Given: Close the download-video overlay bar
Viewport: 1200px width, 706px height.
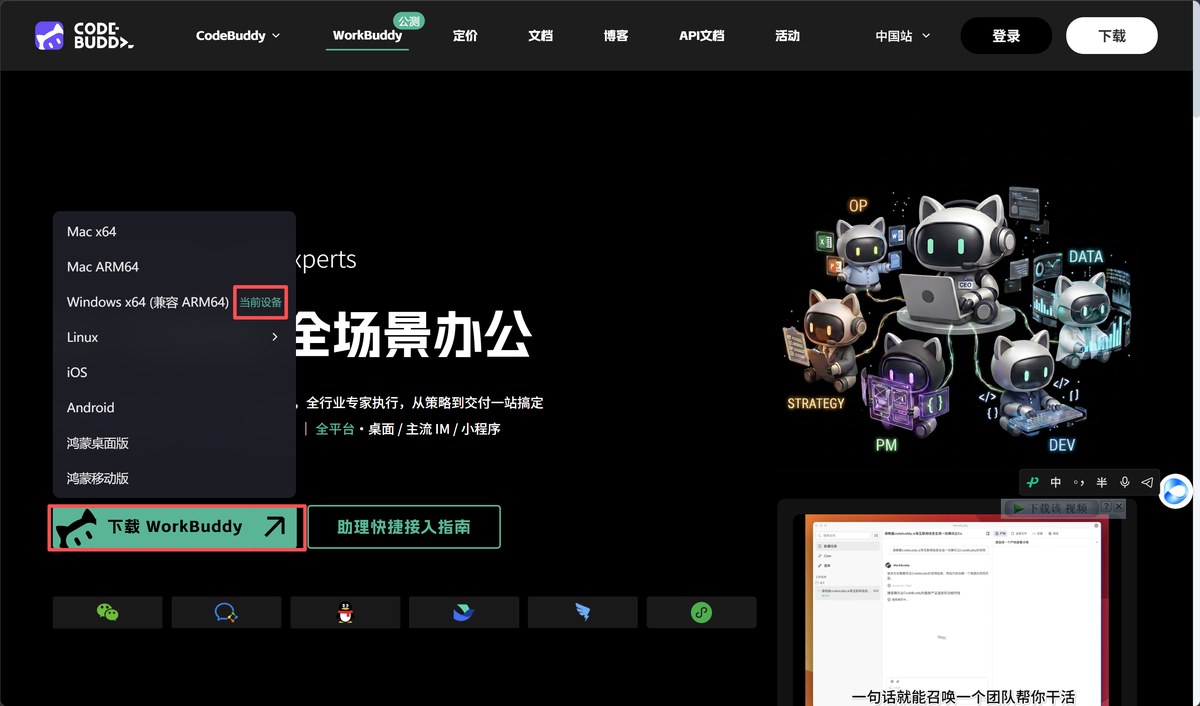Looking at the screenshot, I should (1119, 508).
